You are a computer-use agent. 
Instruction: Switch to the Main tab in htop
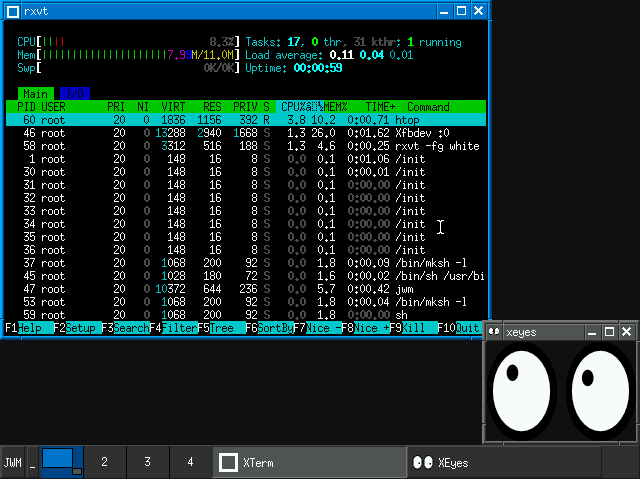pos(36,94)
